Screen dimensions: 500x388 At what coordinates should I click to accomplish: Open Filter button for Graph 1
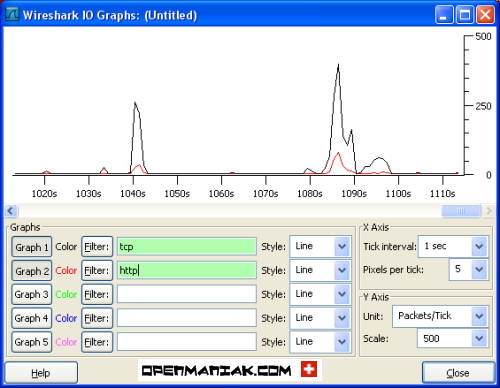click(x=97, y=247)
